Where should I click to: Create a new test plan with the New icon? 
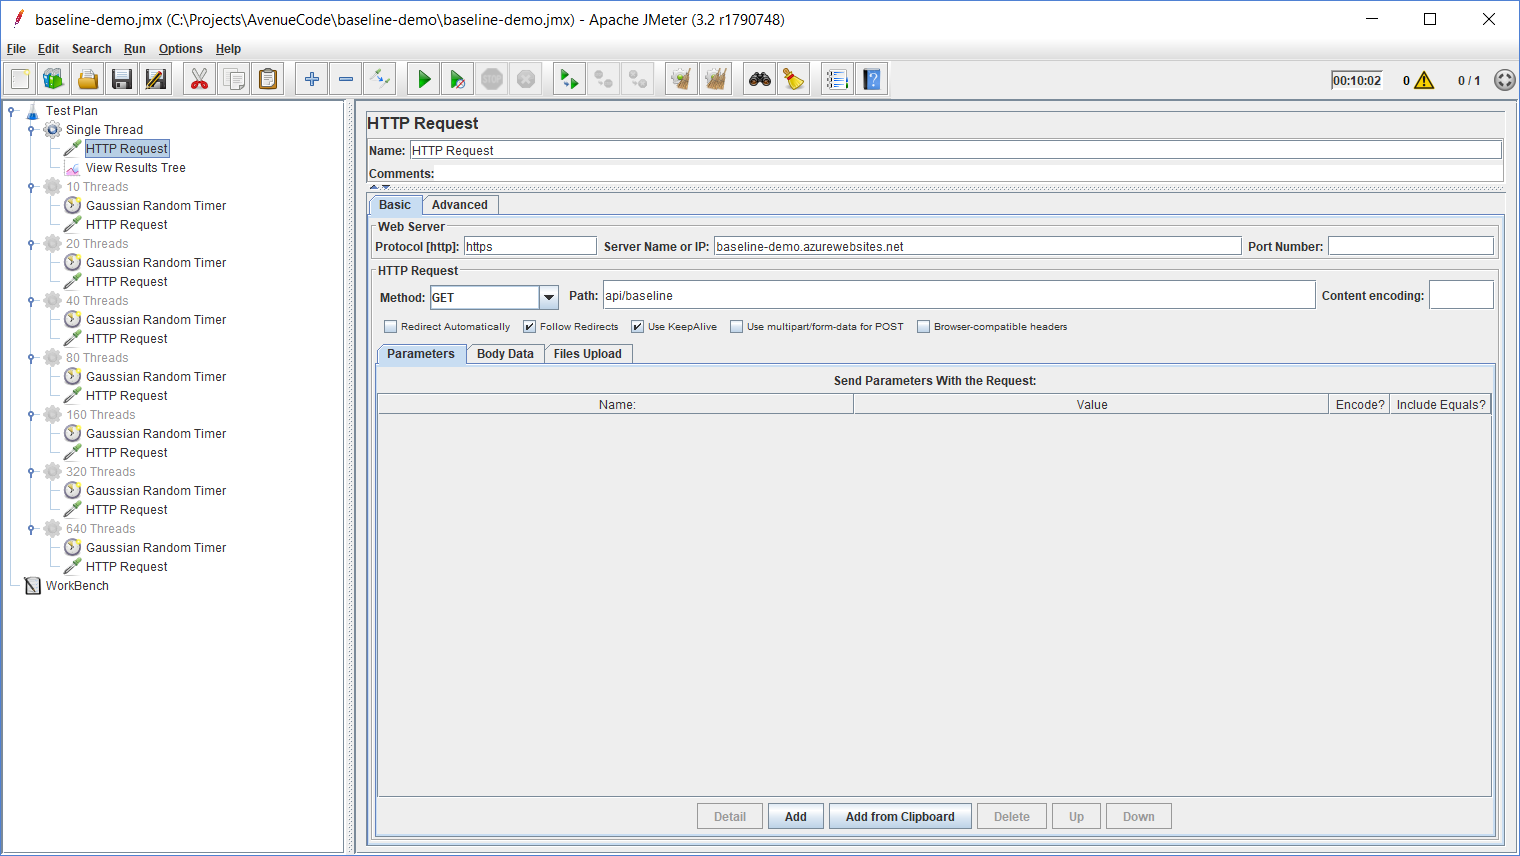coord(20,79)
